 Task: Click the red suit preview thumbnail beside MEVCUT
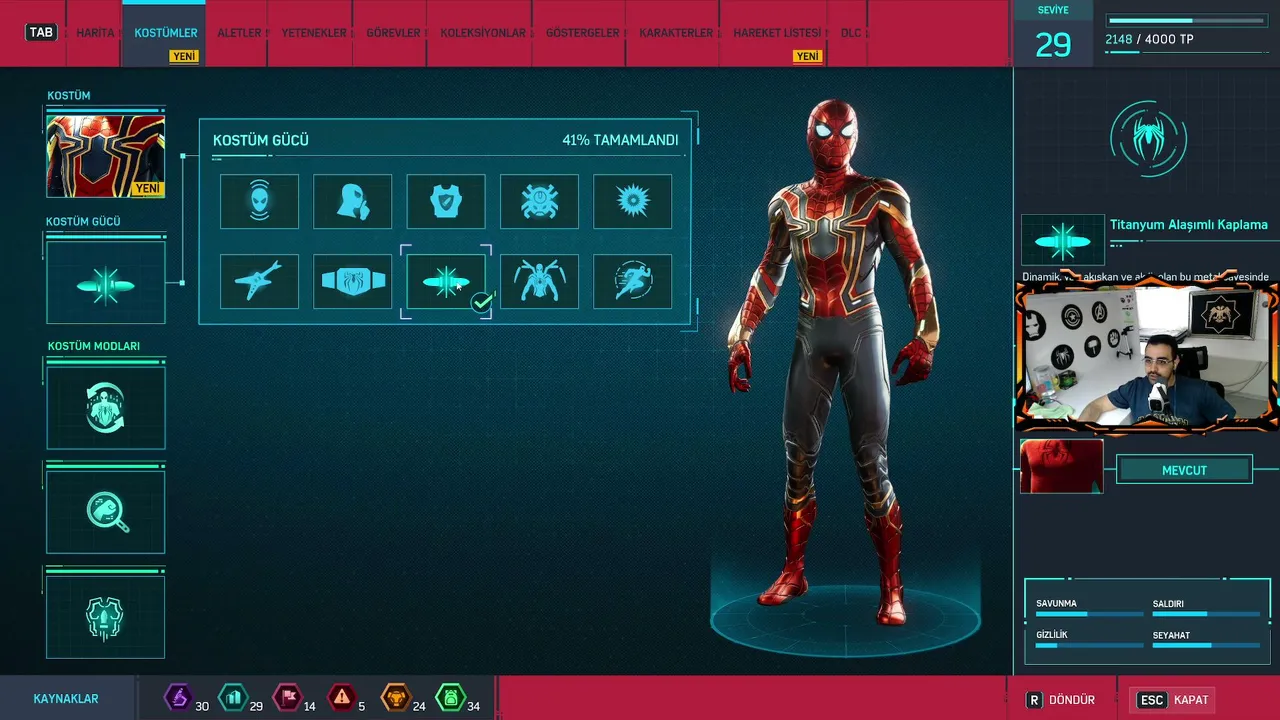tap(1061, 466)
